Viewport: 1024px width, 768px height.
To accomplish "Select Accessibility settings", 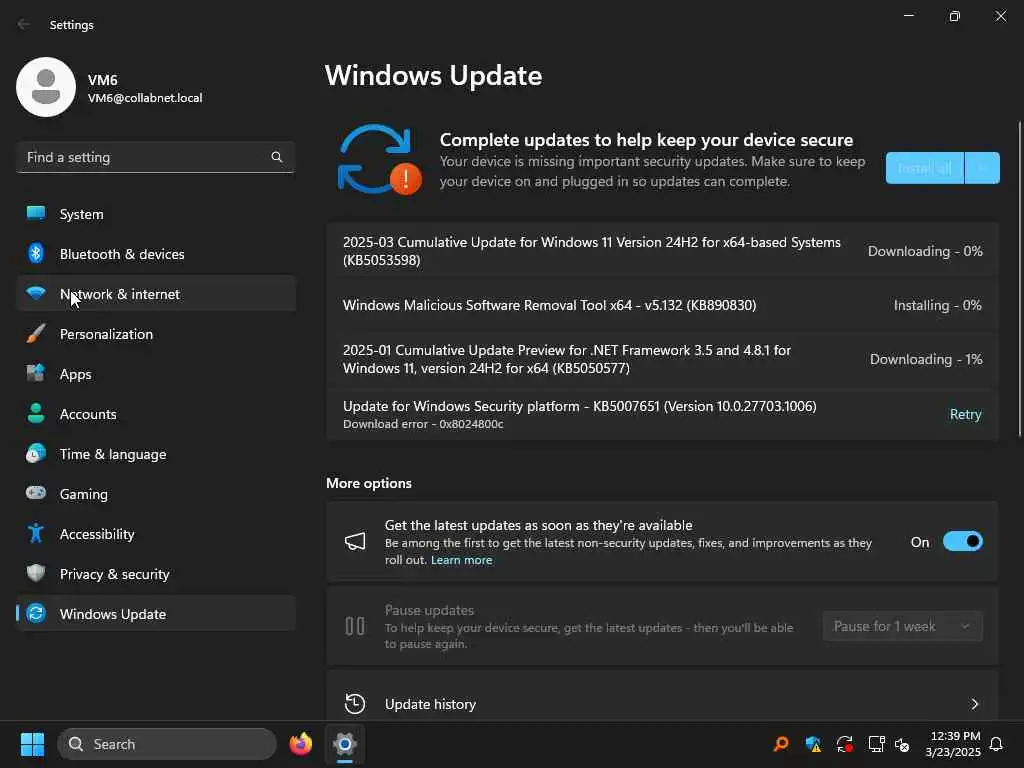I will pos(156,534).
